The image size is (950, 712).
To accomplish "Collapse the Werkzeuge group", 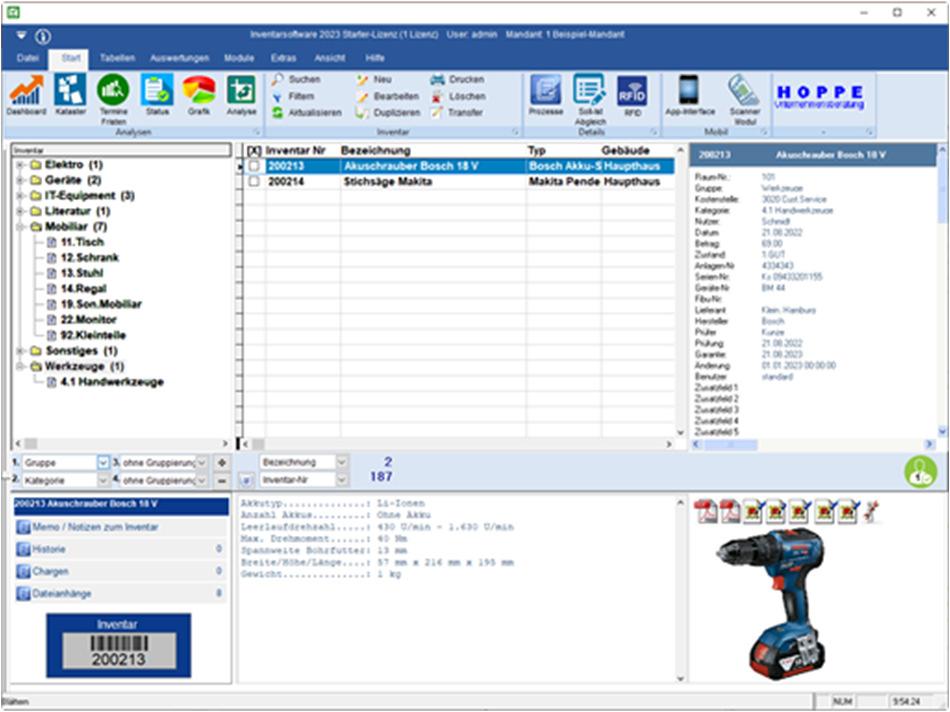I will pyautogui.click(x=21, y=367).
